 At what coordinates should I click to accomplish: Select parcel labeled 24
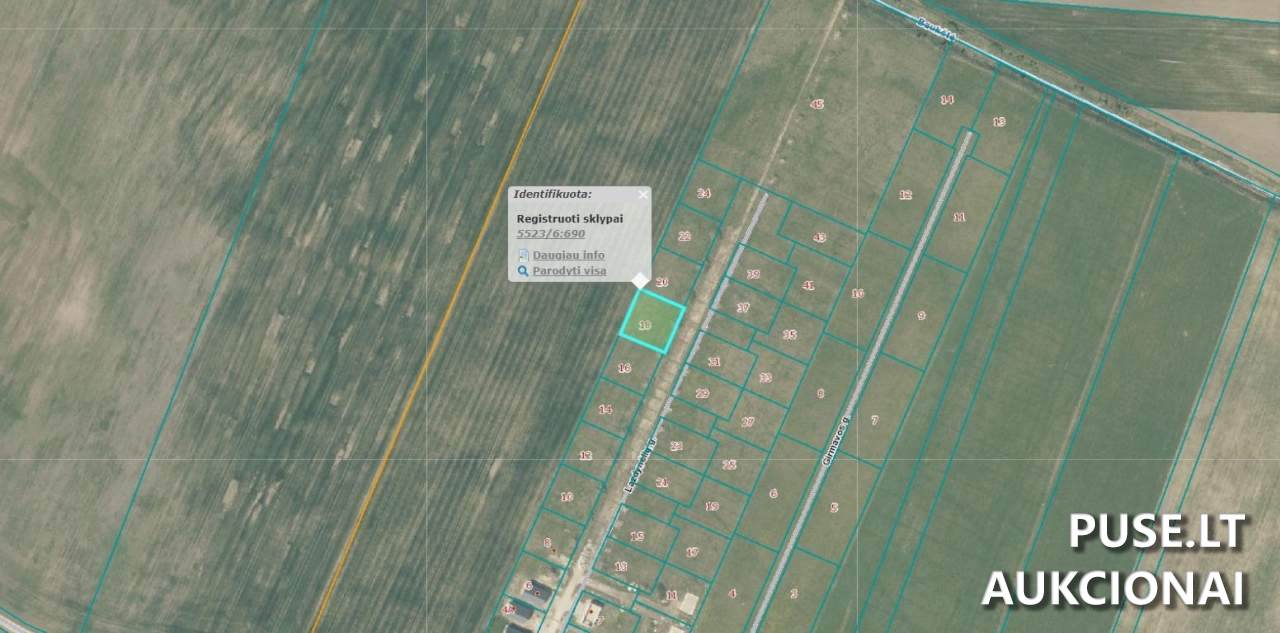pyautogui.click(x=704, y=194)
